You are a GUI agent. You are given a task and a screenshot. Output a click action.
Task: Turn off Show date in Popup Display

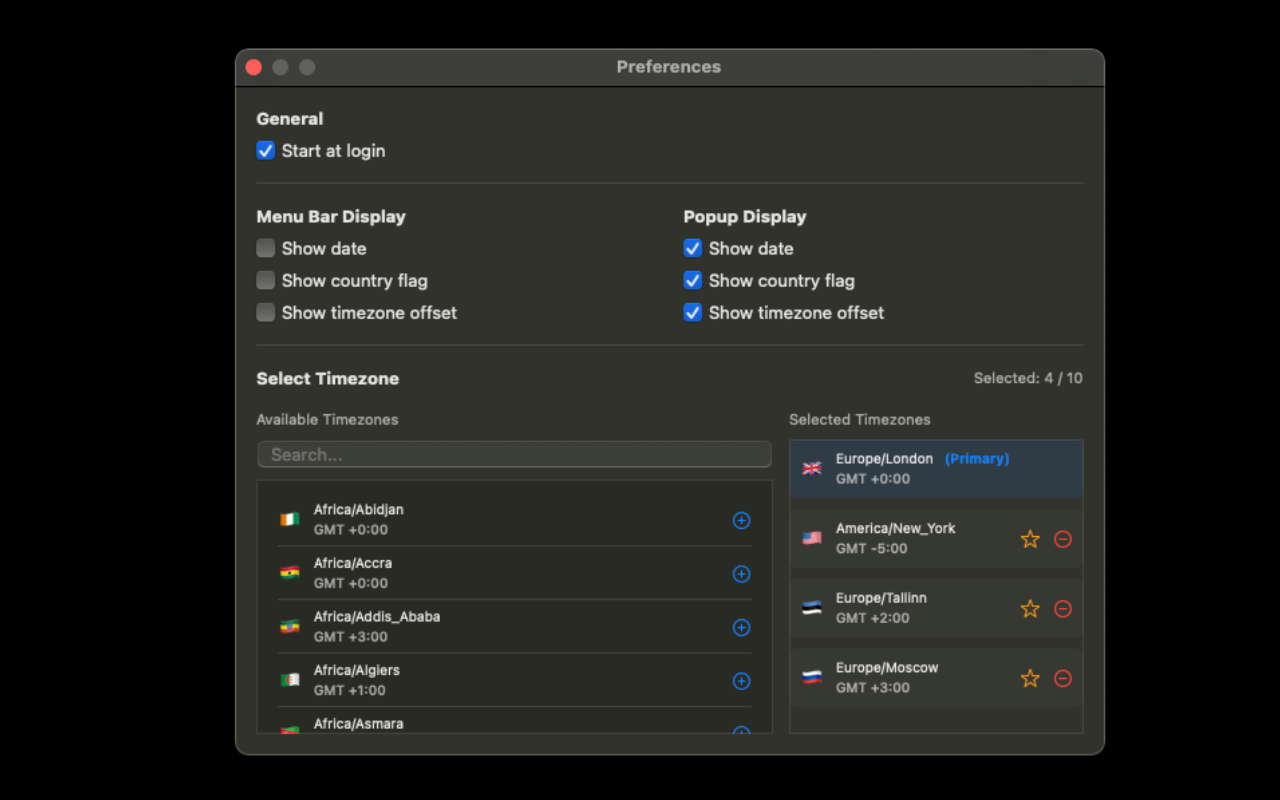click(x=692, y=248)
